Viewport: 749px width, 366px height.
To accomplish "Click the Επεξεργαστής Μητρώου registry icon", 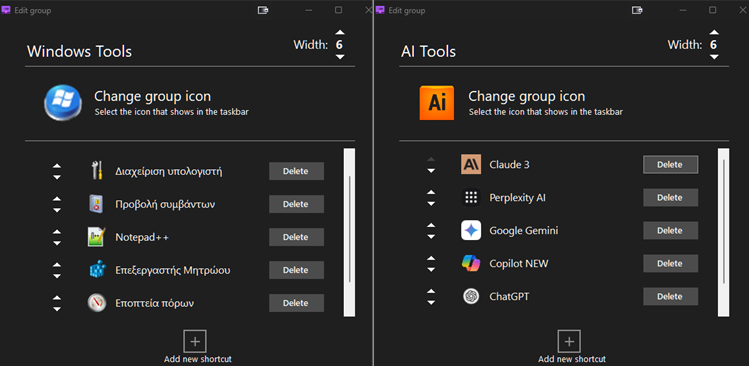I will click(96, 270).
